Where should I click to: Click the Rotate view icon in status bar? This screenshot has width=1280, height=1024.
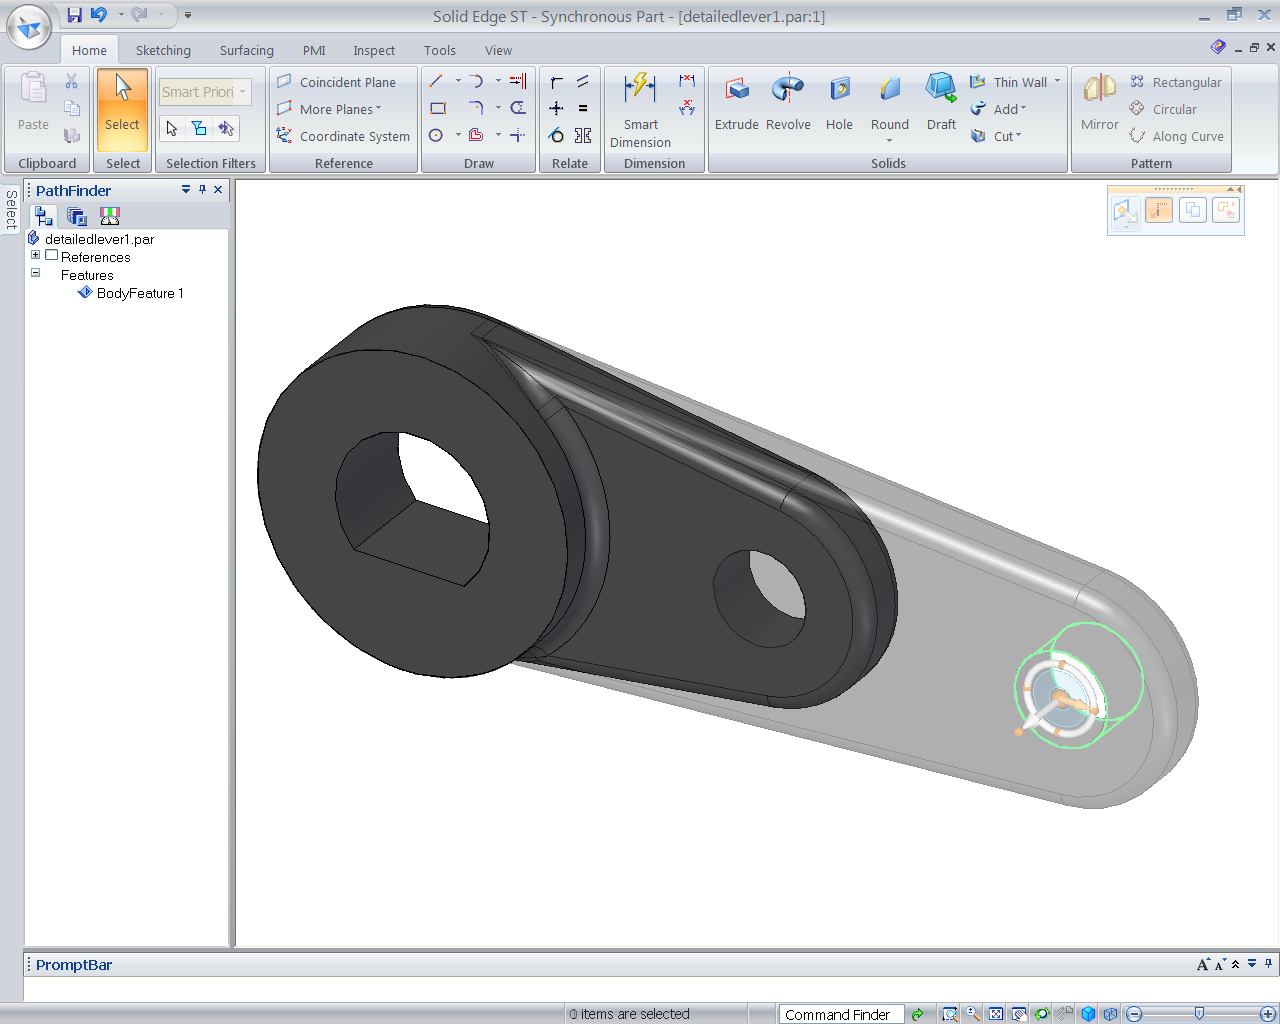[x=1042, y=1014]
